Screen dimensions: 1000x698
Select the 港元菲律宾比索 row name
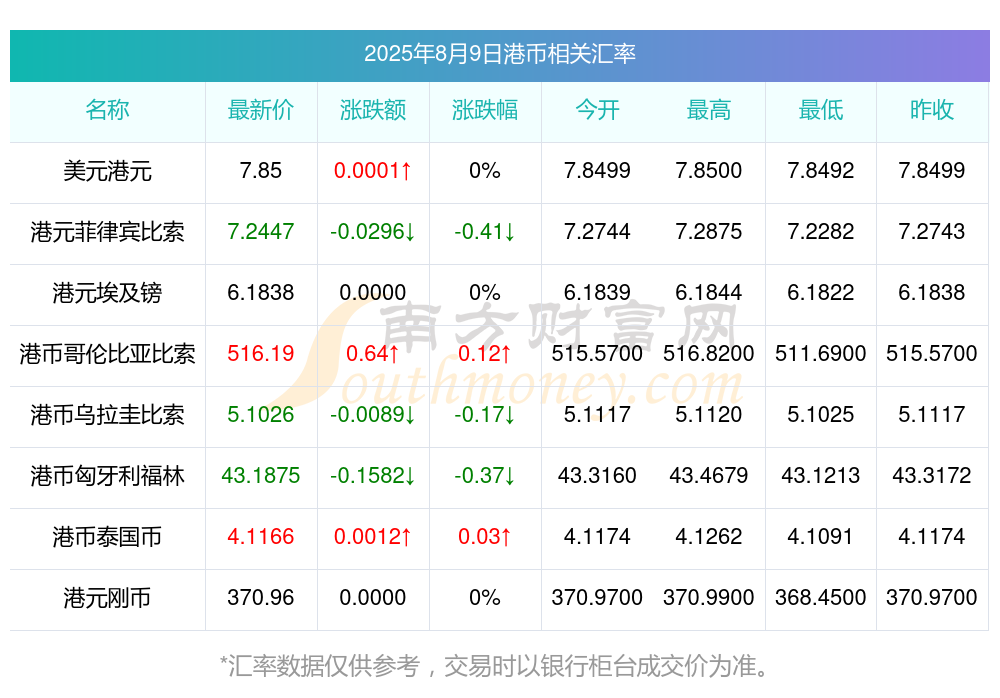pyautogui.click(x=107, y=232)
